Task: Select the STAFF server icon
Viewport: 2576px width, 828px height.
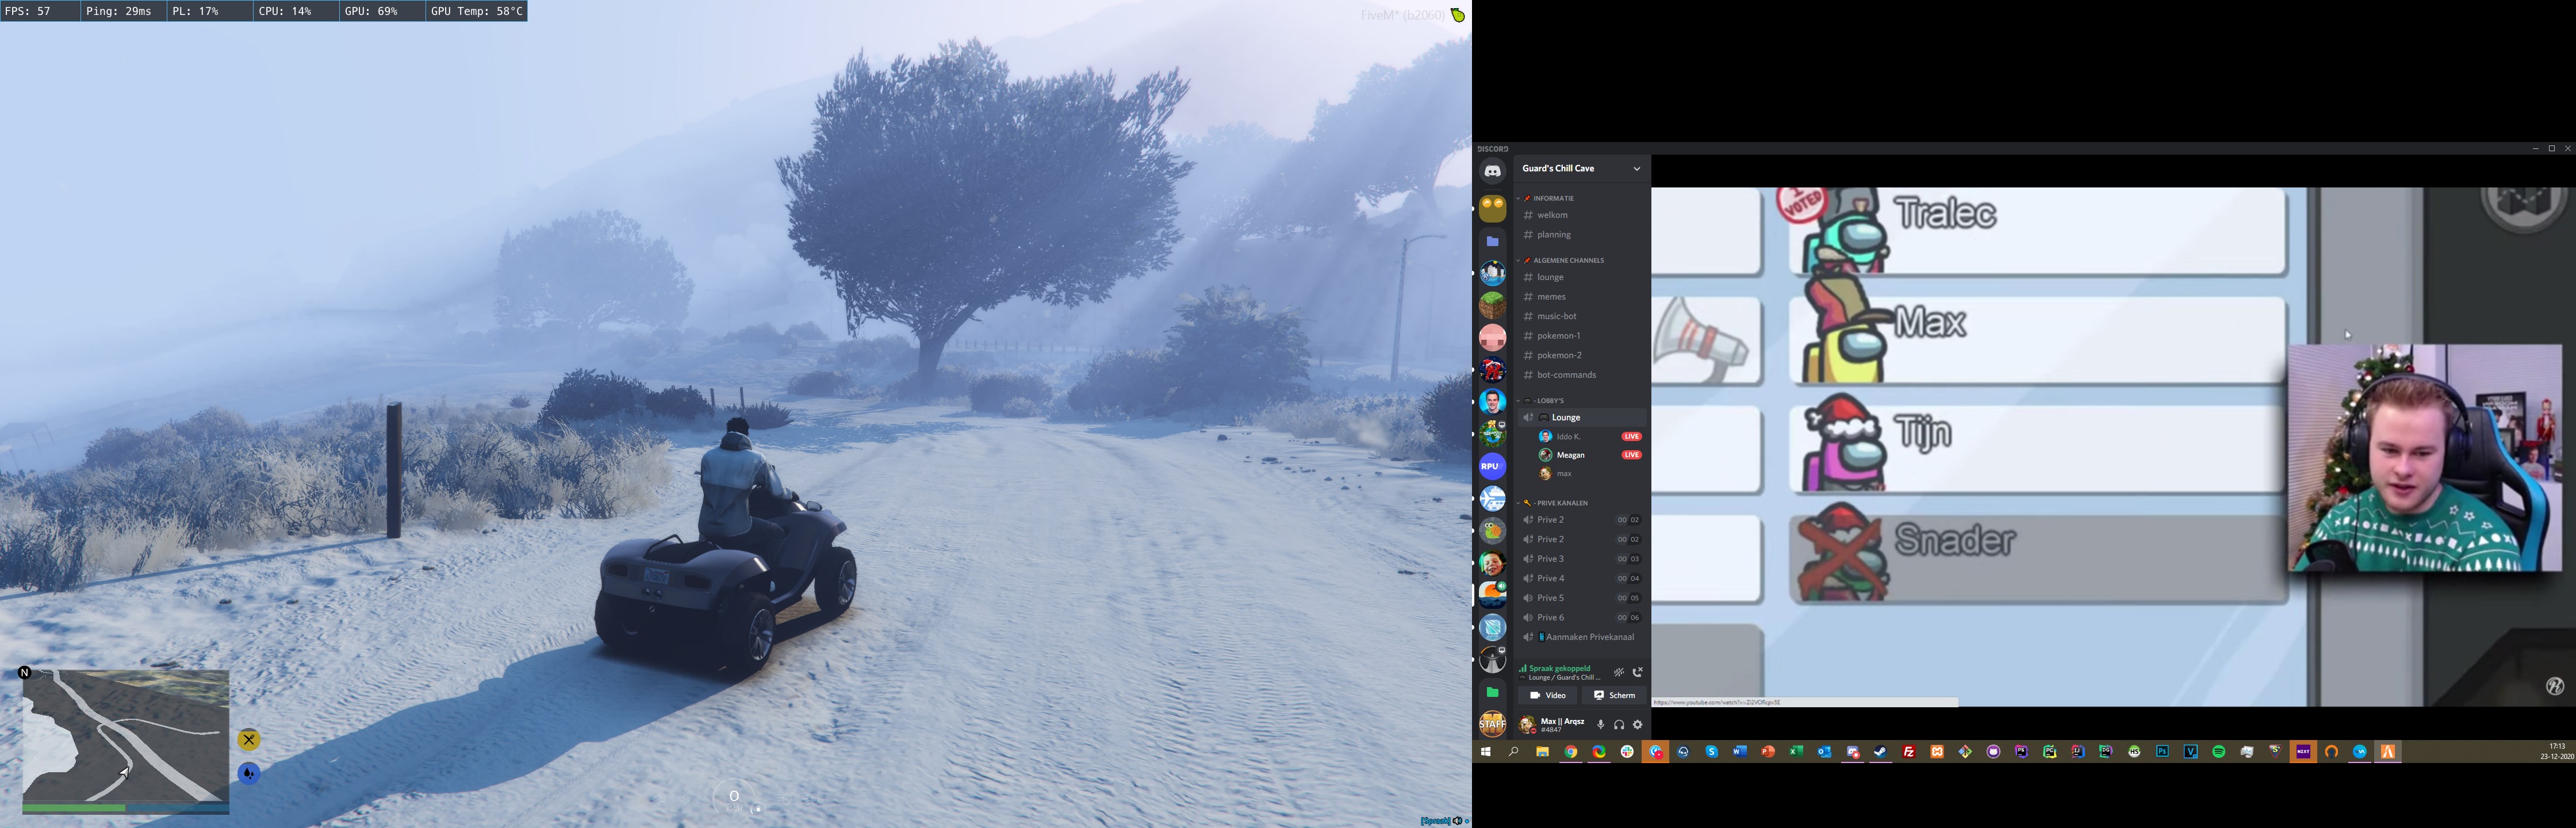Action: coord(1492,723)
